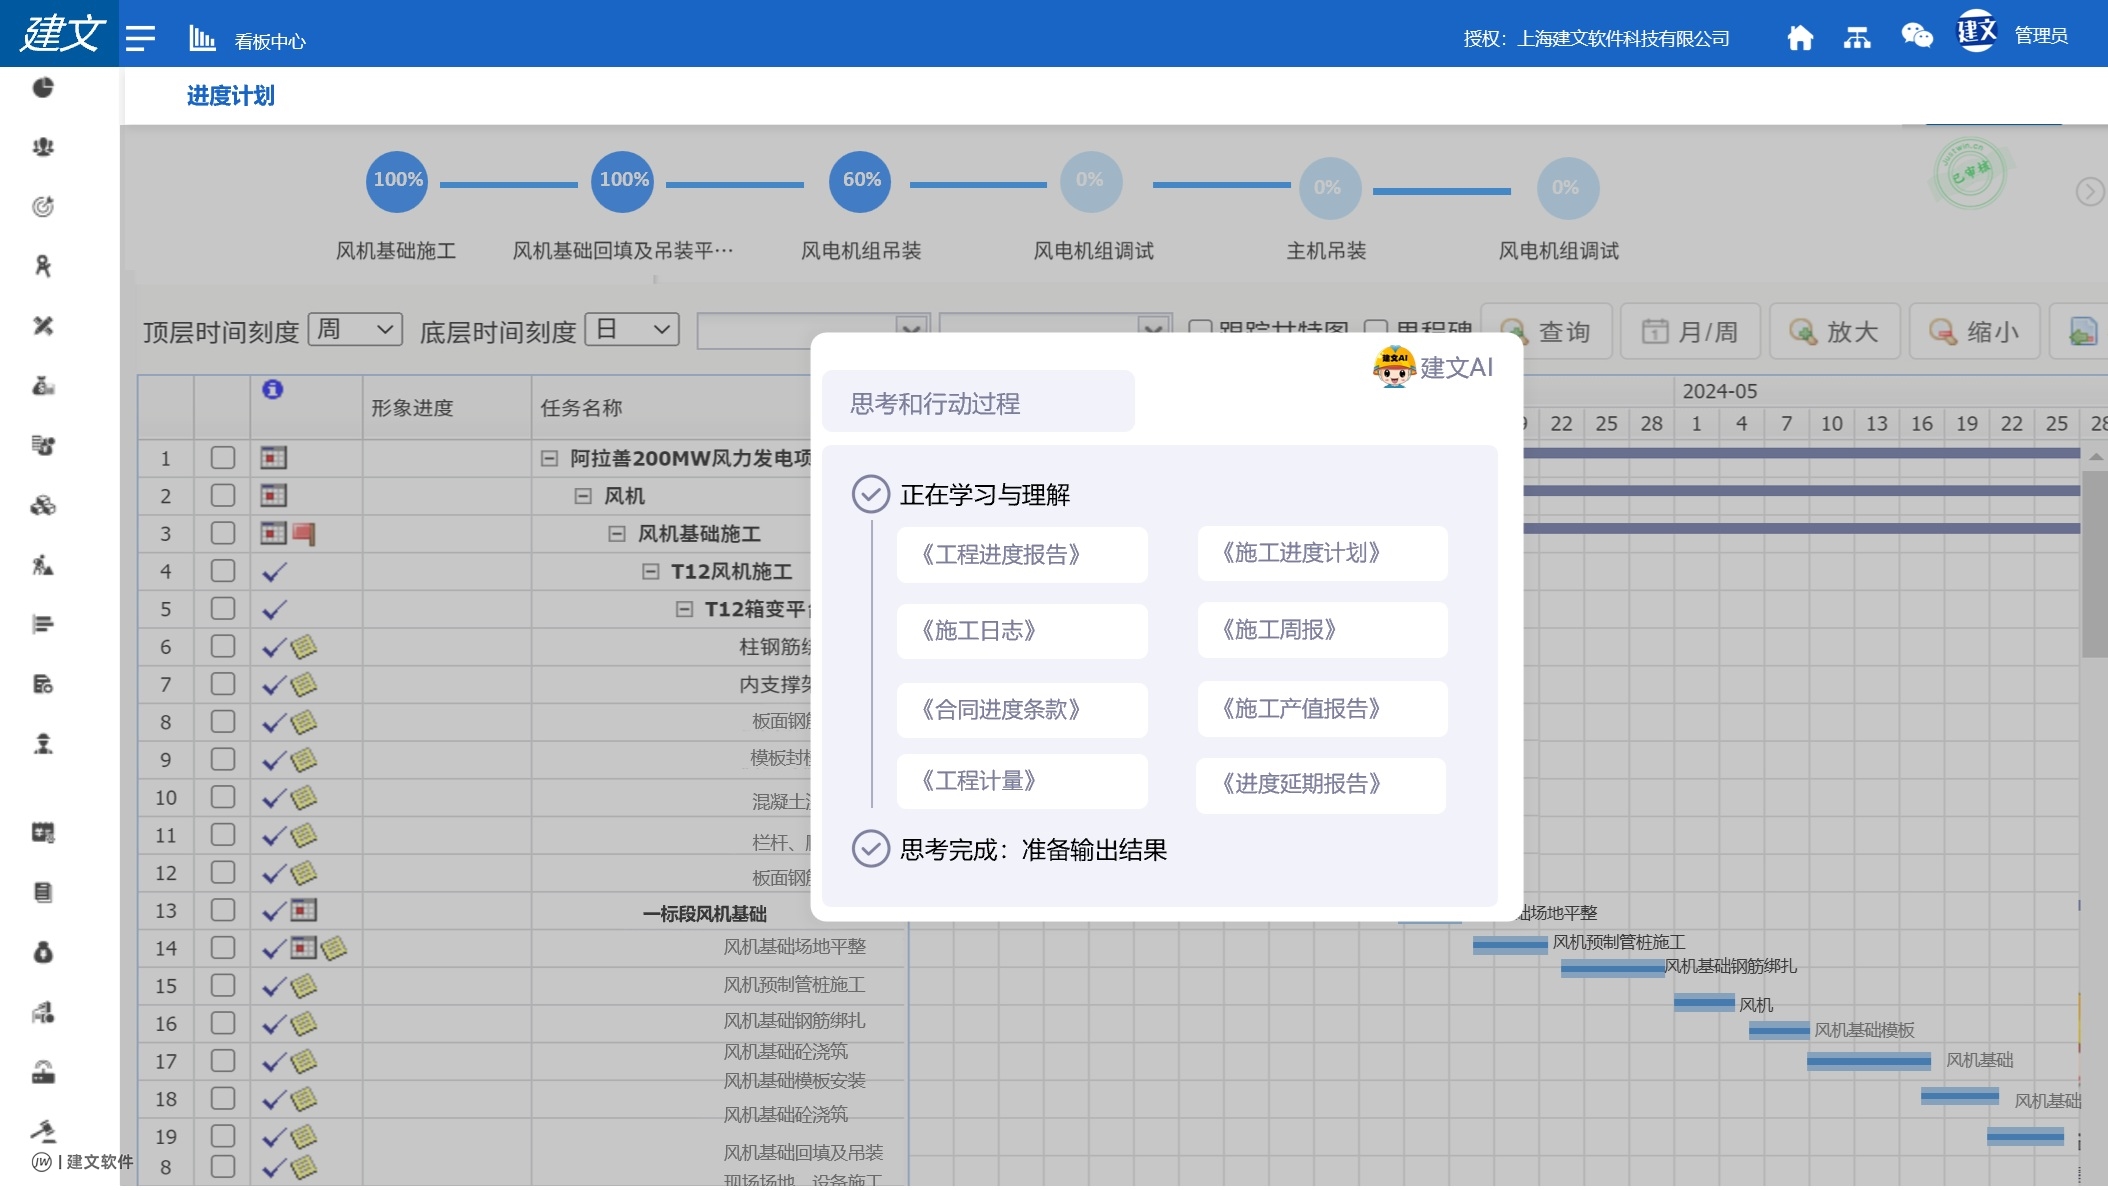
Task: Open the organization chart icon
Action: [x=1857, y=38]
